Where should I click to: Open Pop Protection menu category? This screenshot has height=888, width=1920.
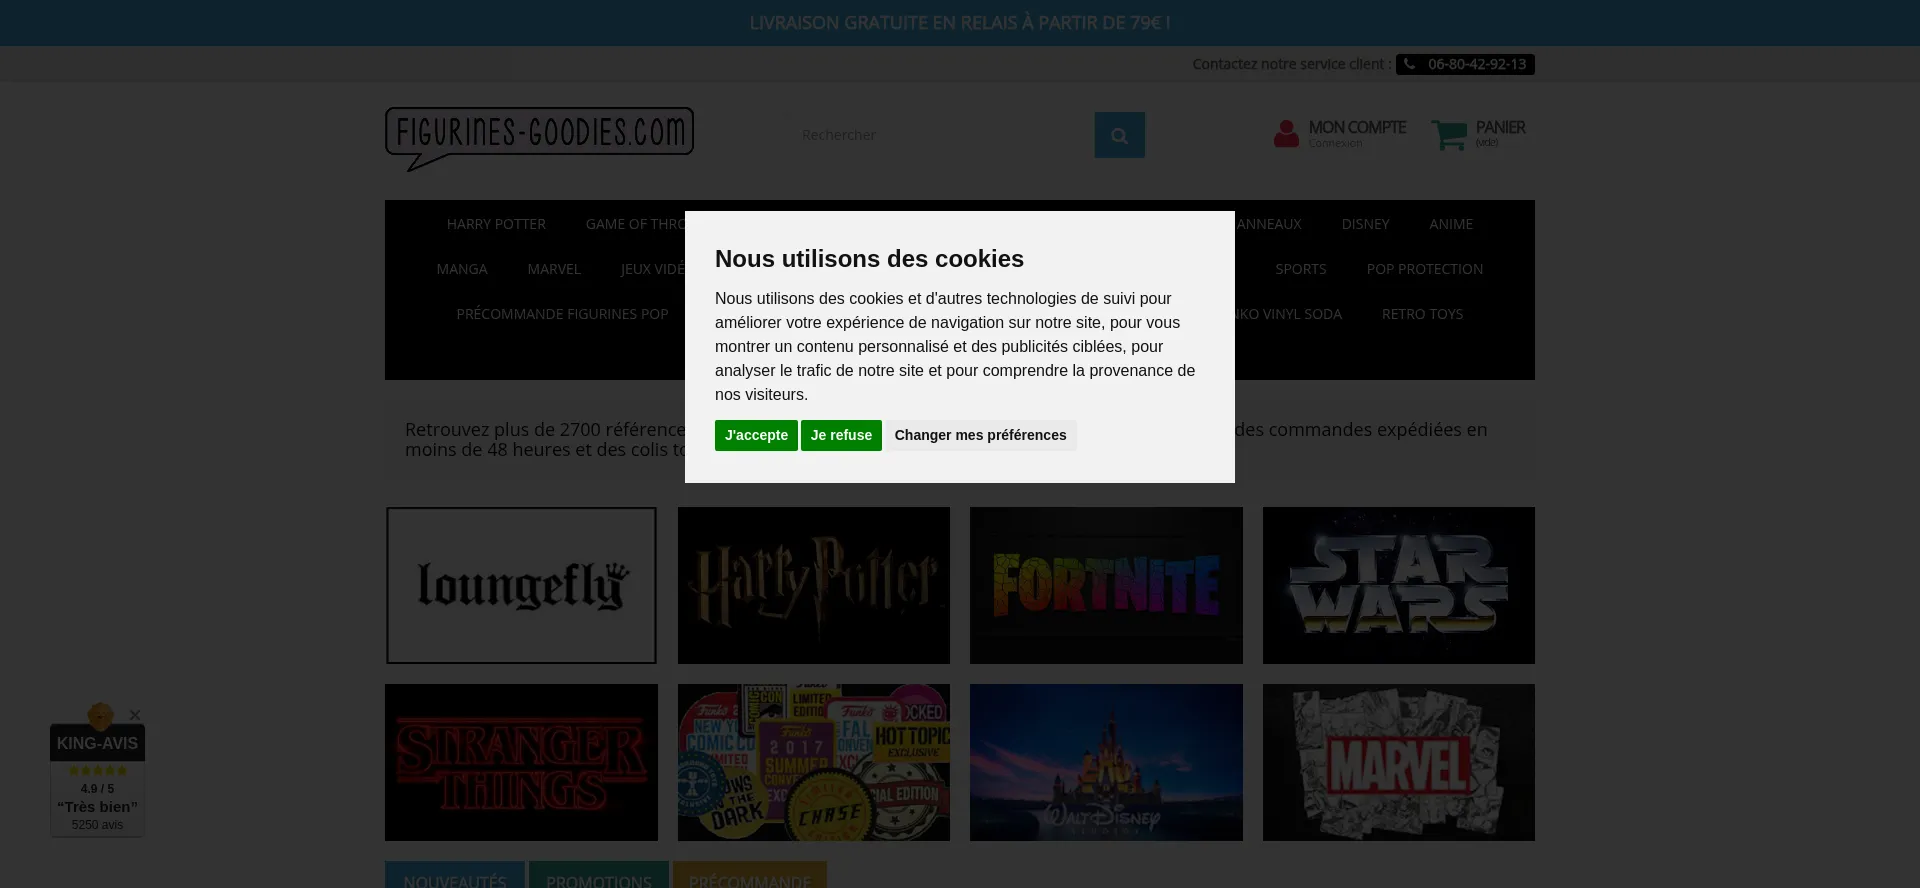coord(1424,269)
